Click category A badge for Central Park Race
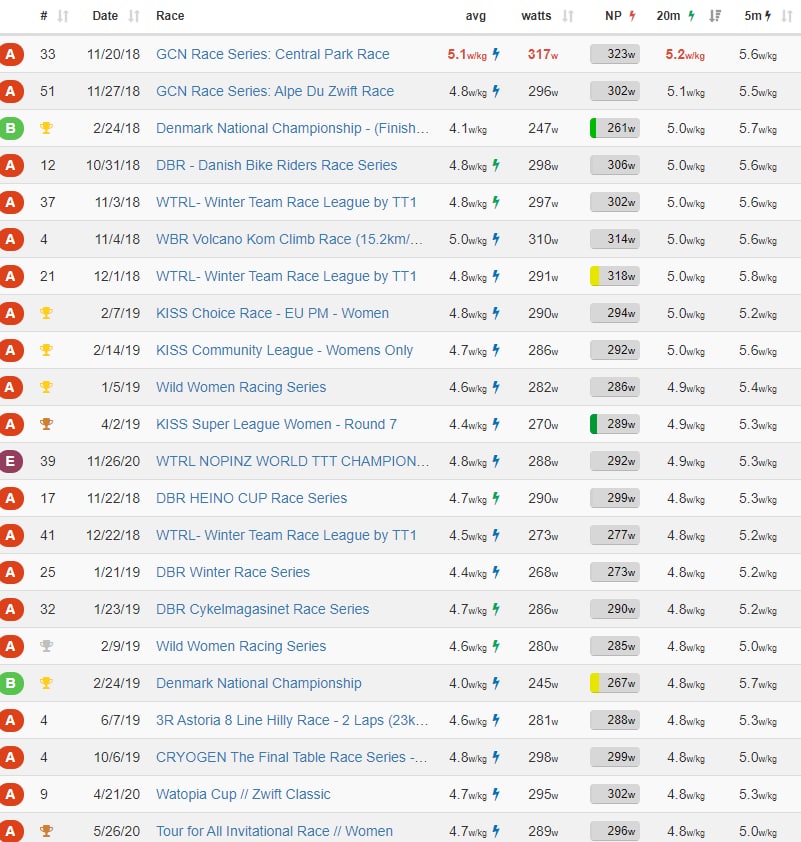The image size is (801, 842). [11, 54]
